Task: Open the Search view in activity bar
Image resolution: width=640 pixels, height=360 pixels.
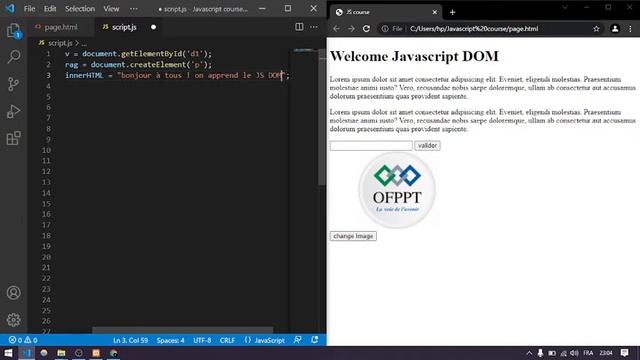Action: coord(13,57)
